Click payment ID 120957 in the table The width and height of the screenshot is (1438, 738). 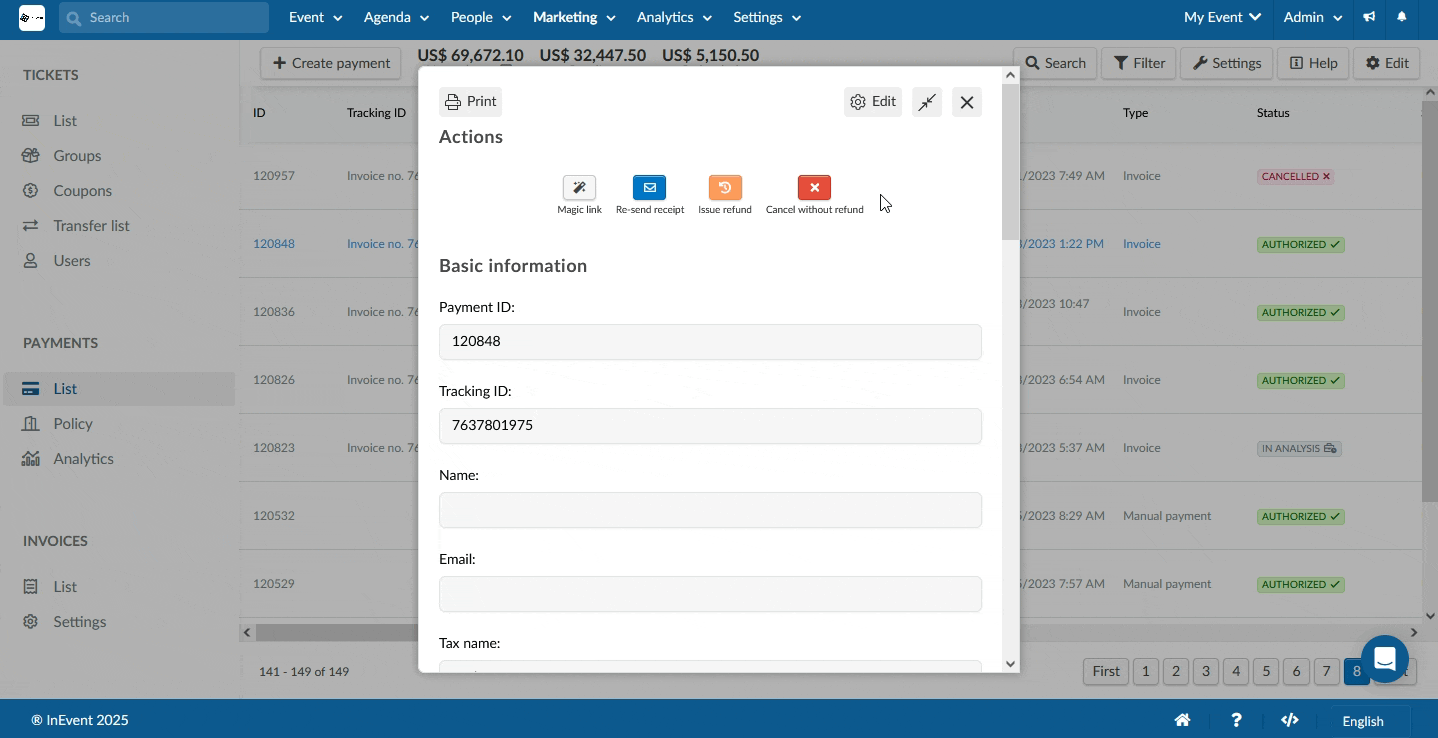click(274, 176)
